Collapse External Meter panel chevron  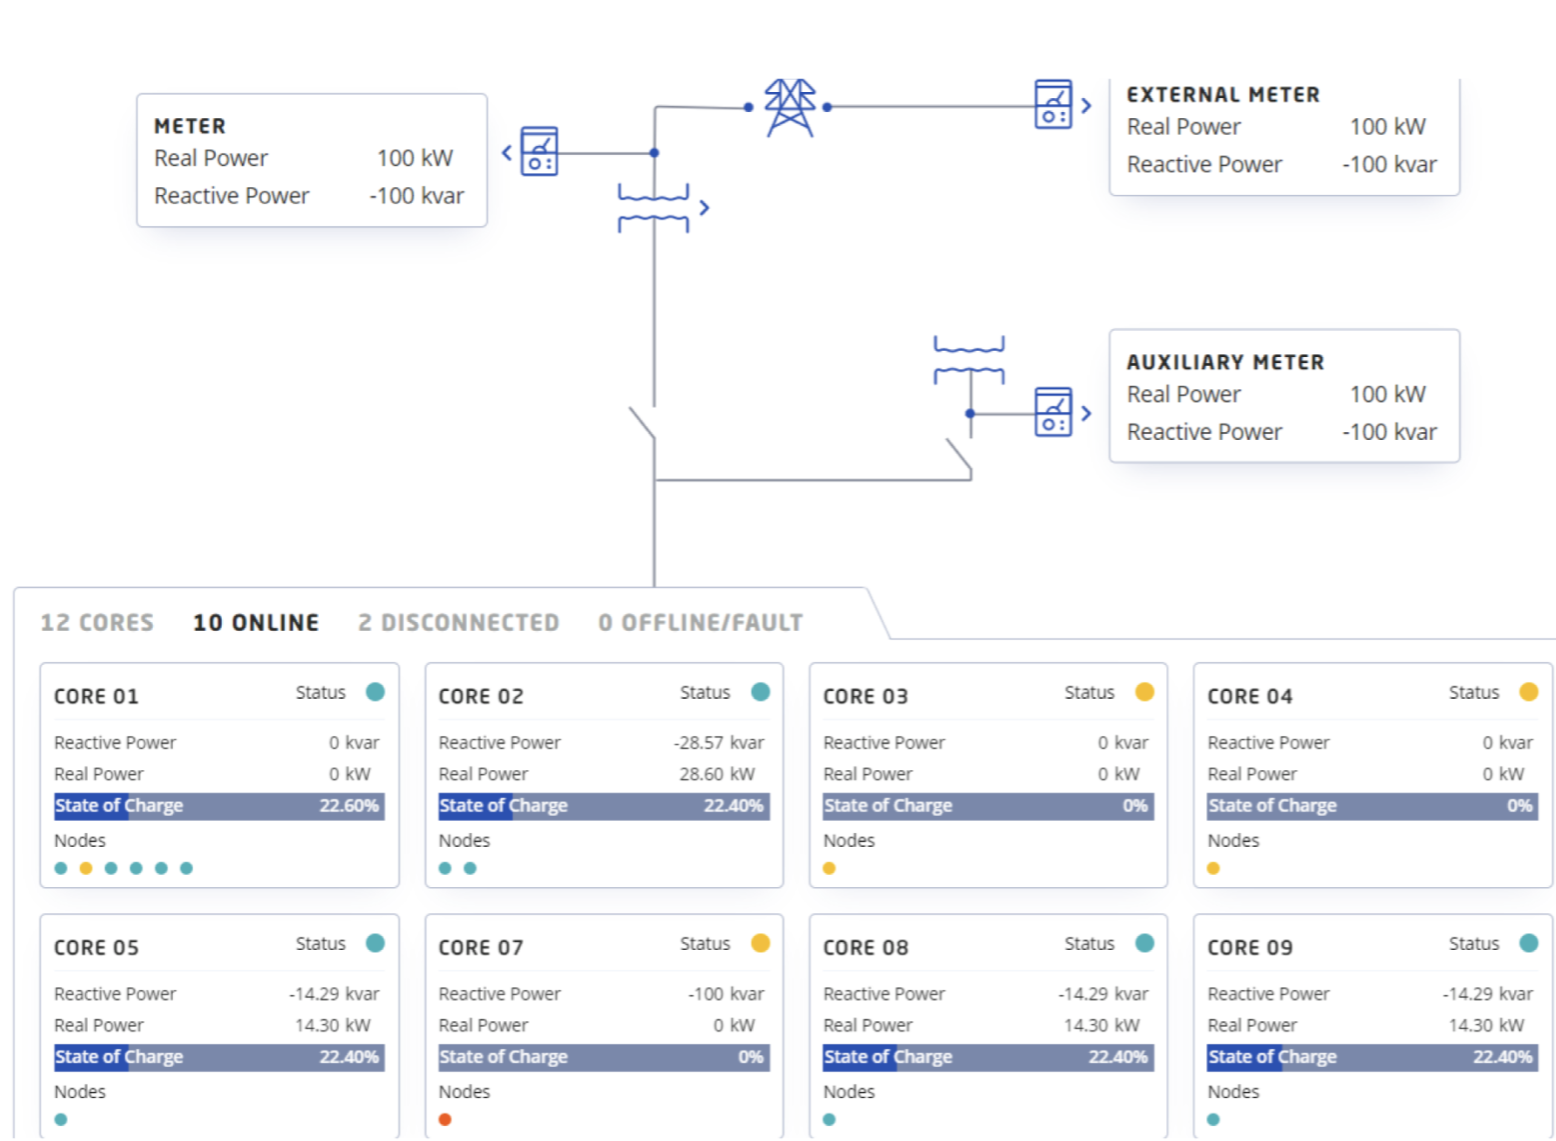[1086, 106]
